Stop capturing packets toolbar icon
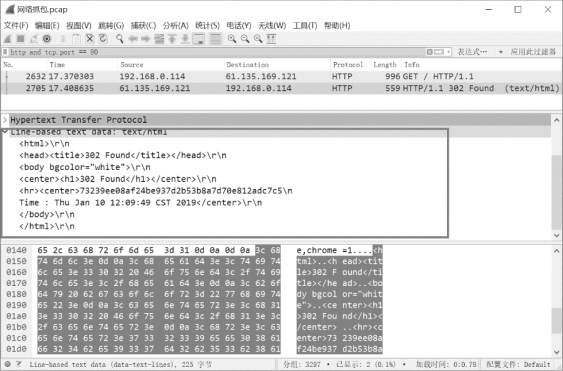 pos(21,39)
